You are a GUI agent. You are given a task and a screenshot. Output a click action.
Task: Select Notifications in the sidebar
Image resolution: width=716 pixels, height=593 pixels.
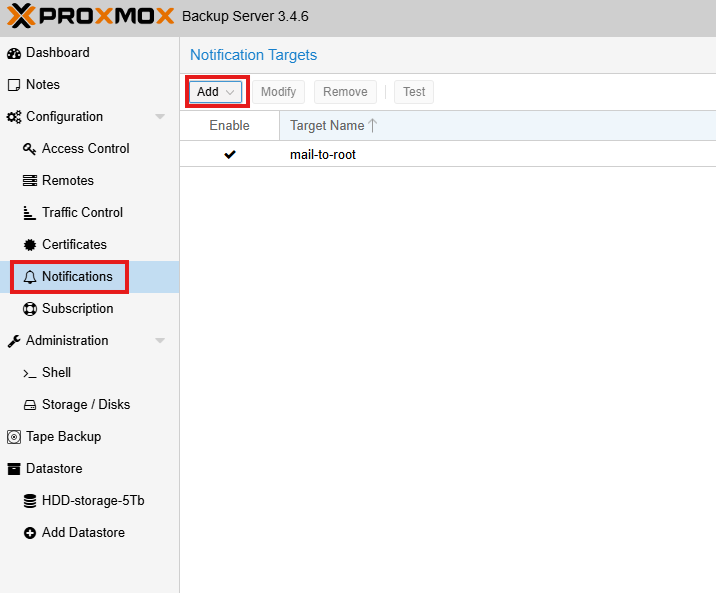[90, 277]
